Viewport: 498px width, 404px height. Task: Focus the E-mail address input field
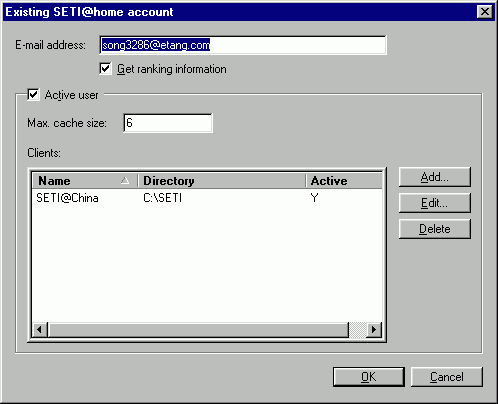point(243,45)
